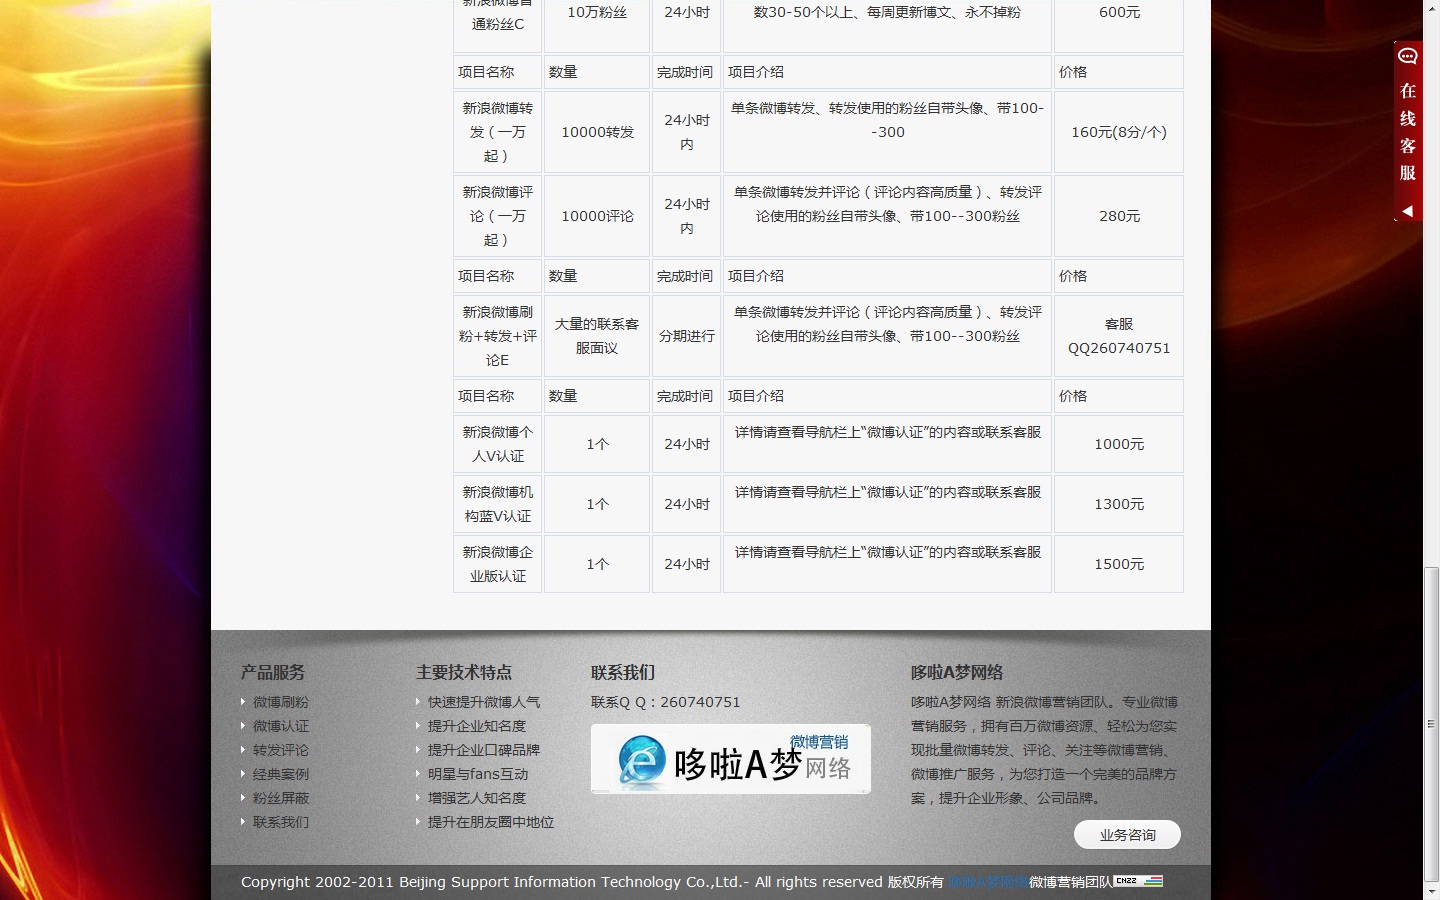Click the 新浪微博个人V认证 cell
This screenshot has width=1440, height=900.
(498, 444)
